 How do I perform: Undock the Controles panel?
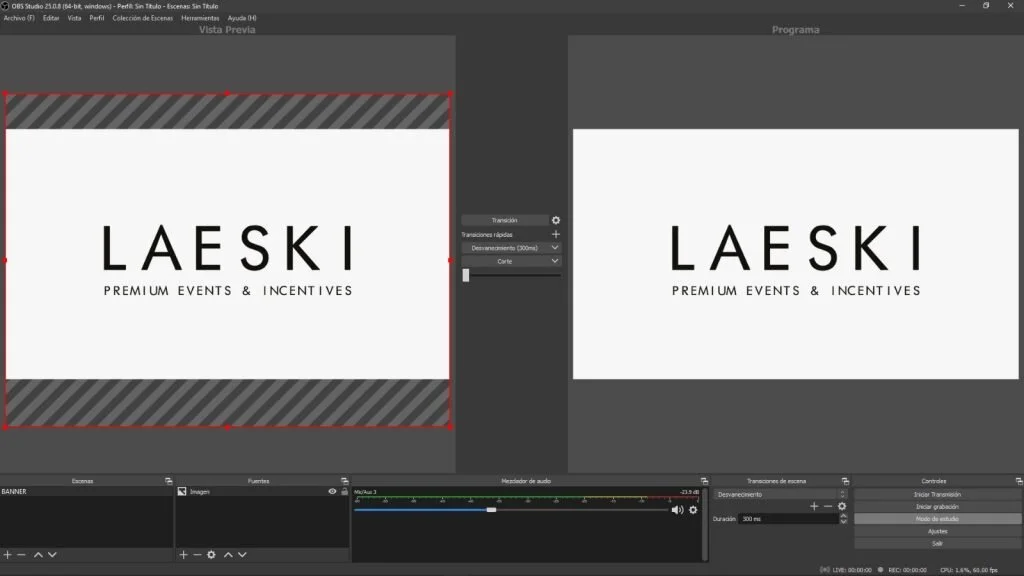(1019, 481)
